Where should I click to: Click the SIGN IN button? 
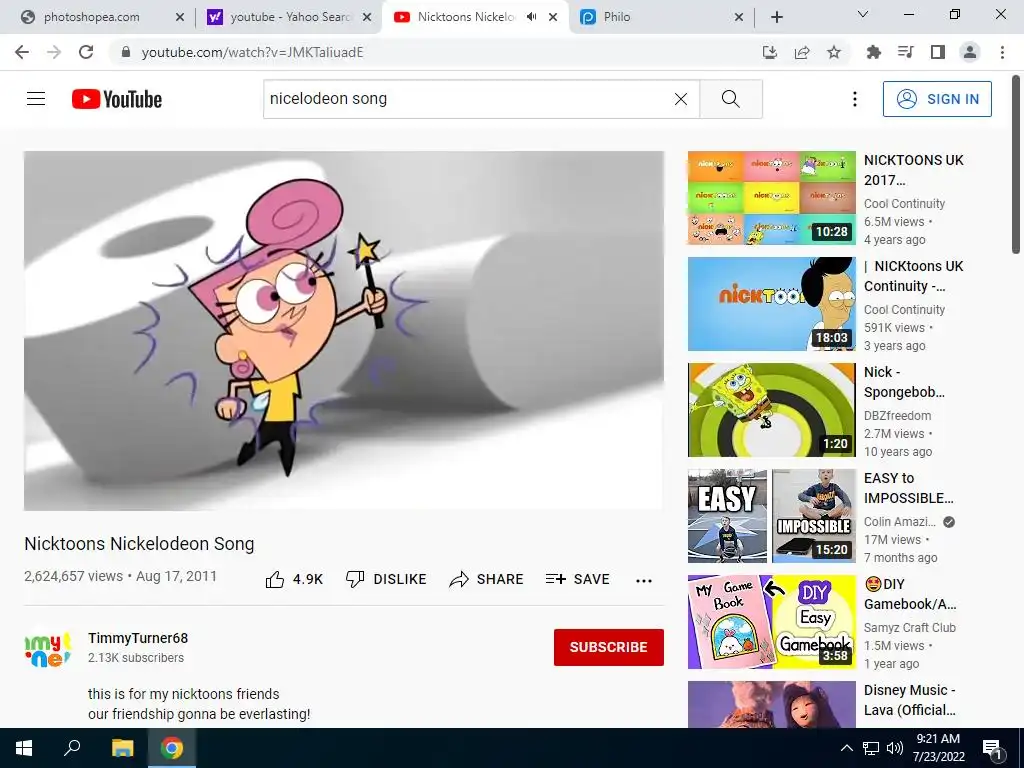[937, 99]
